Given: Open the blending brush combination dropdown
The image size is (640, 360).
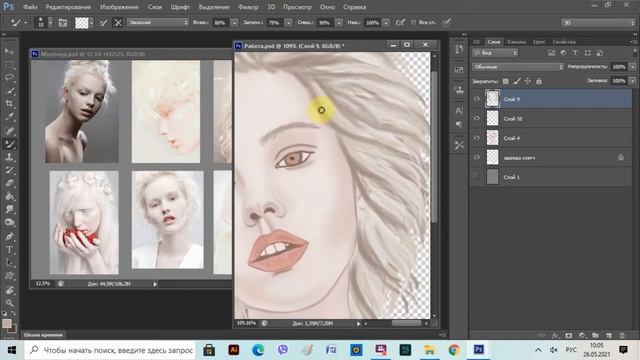Looking at the screenshot, I should tap(158, 22).
